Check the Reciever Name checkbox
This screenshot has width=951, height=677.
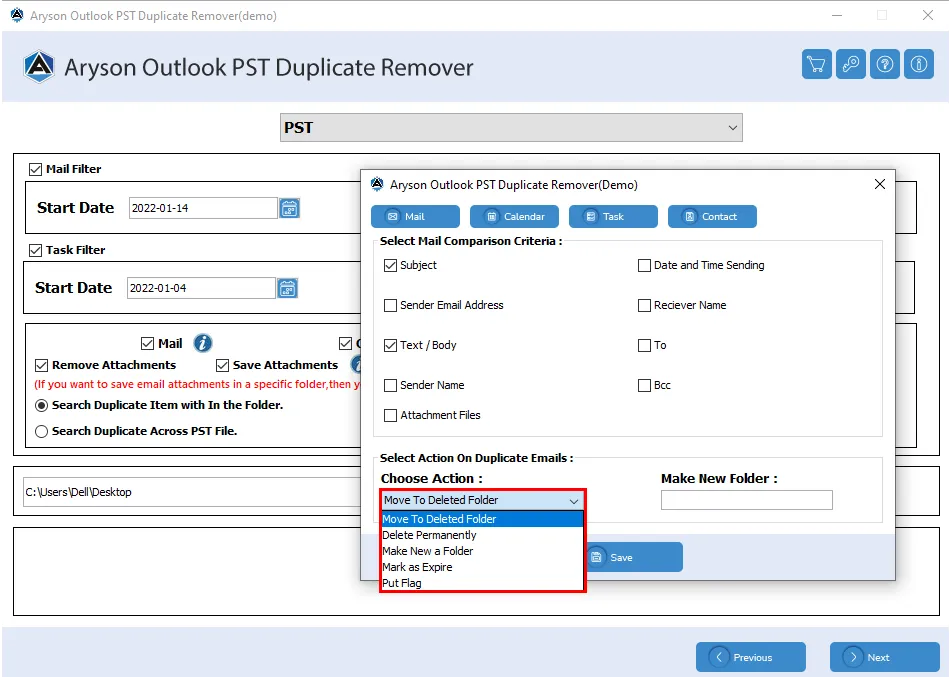click(644, 305)
